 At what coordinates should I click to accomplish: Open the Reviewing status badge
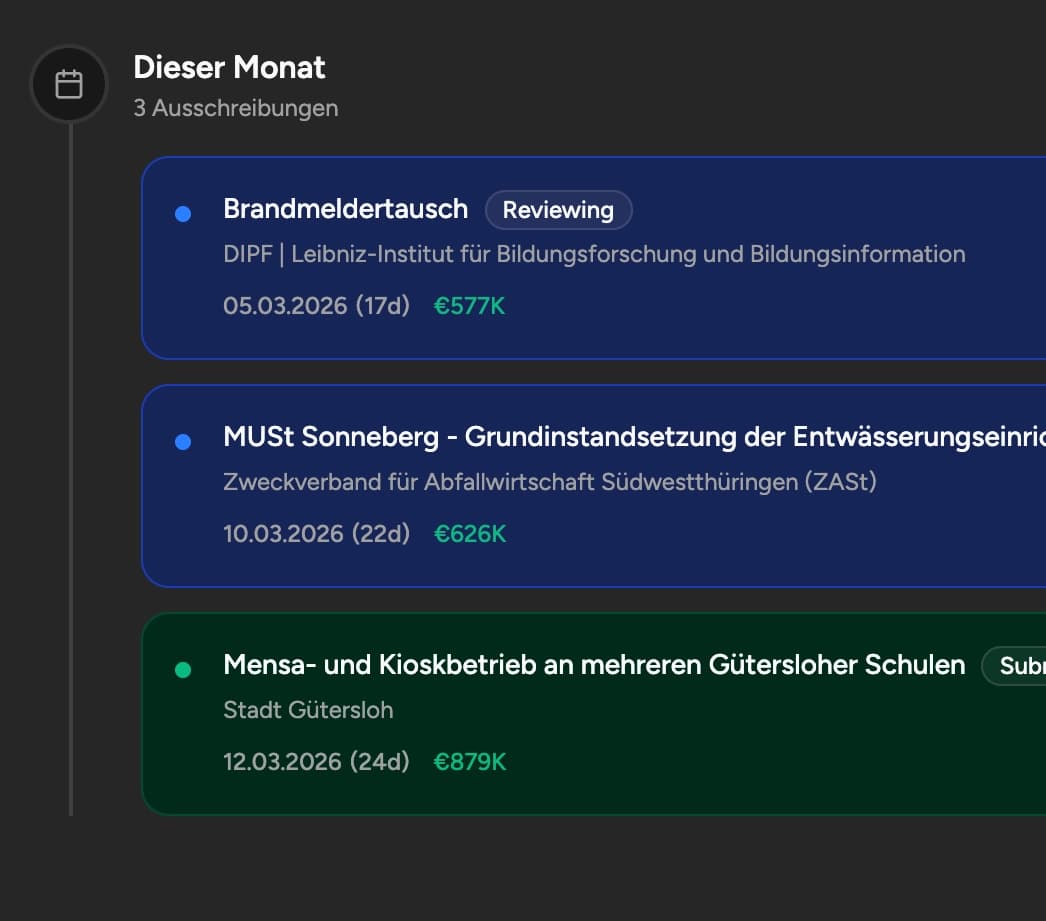tap(558, 210)
